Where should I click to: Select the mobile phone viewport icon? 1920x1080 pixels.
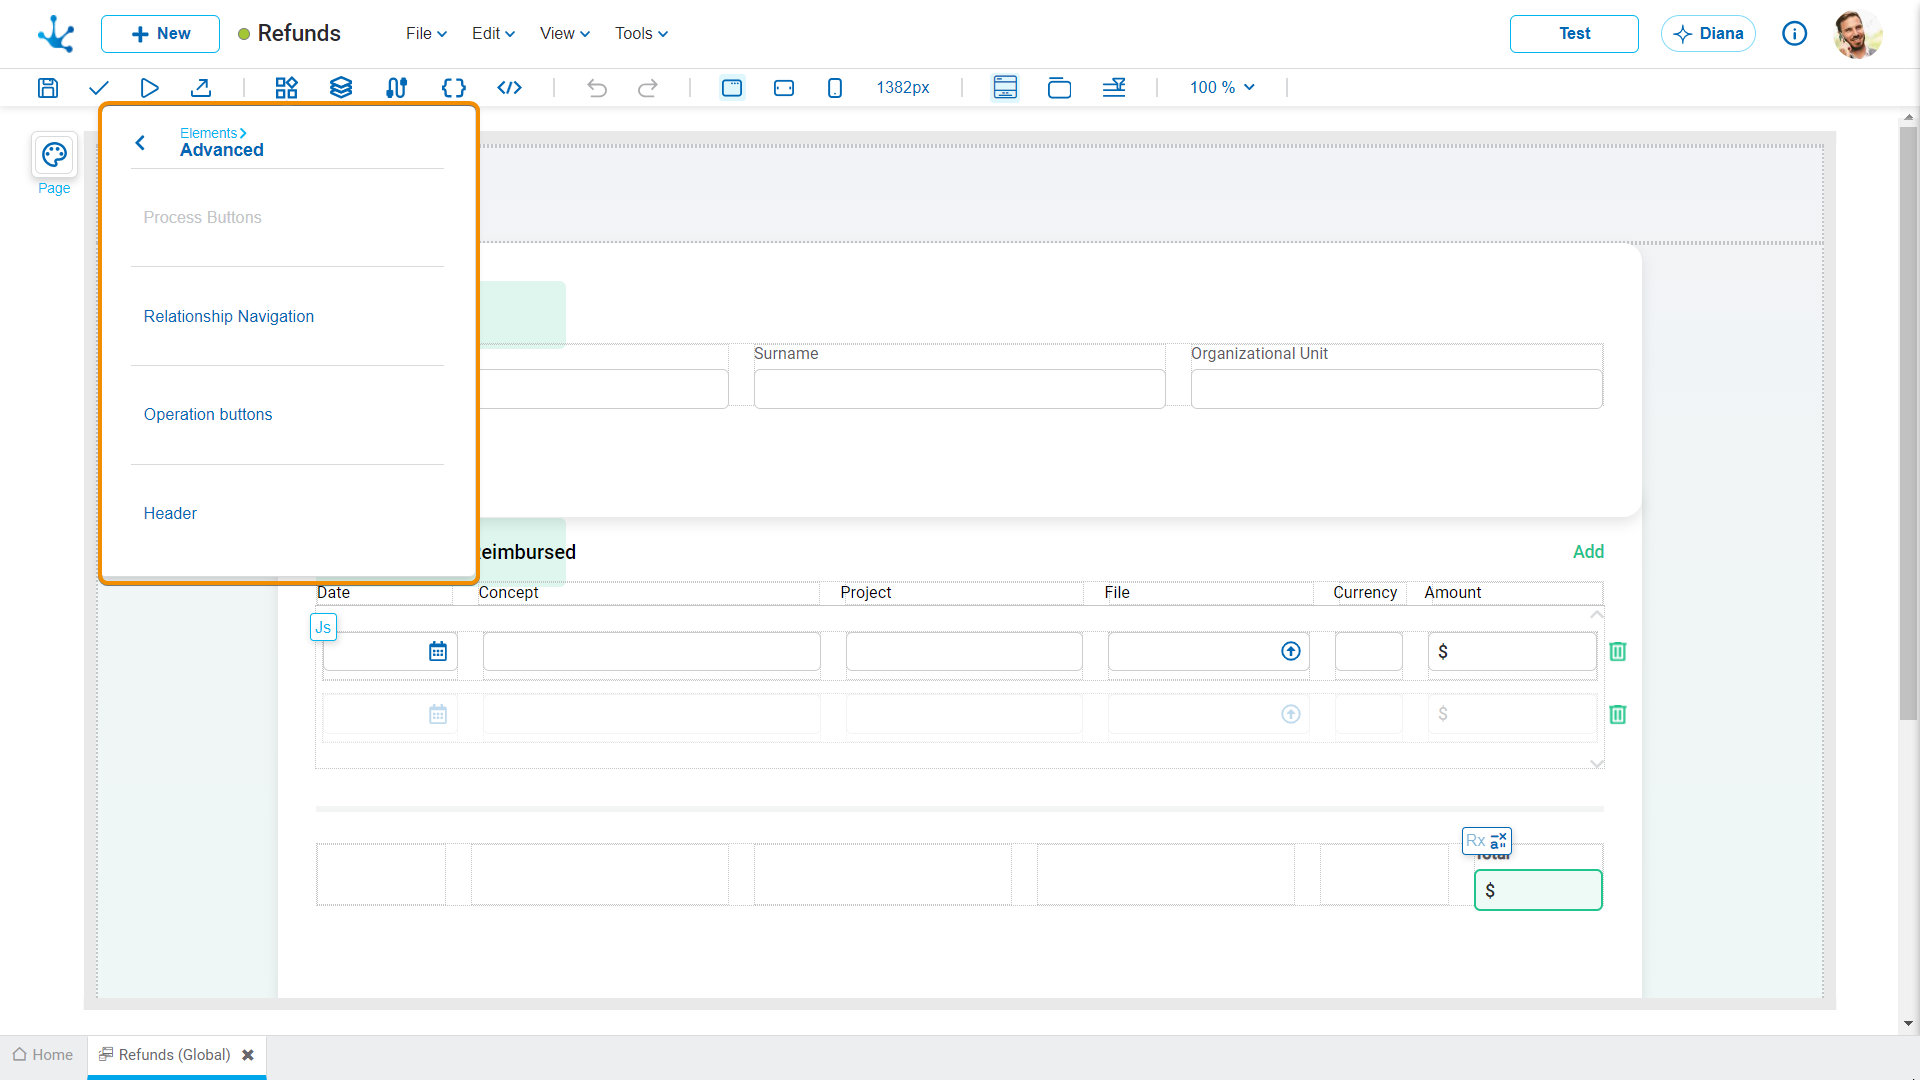click(x=835, y=88)
